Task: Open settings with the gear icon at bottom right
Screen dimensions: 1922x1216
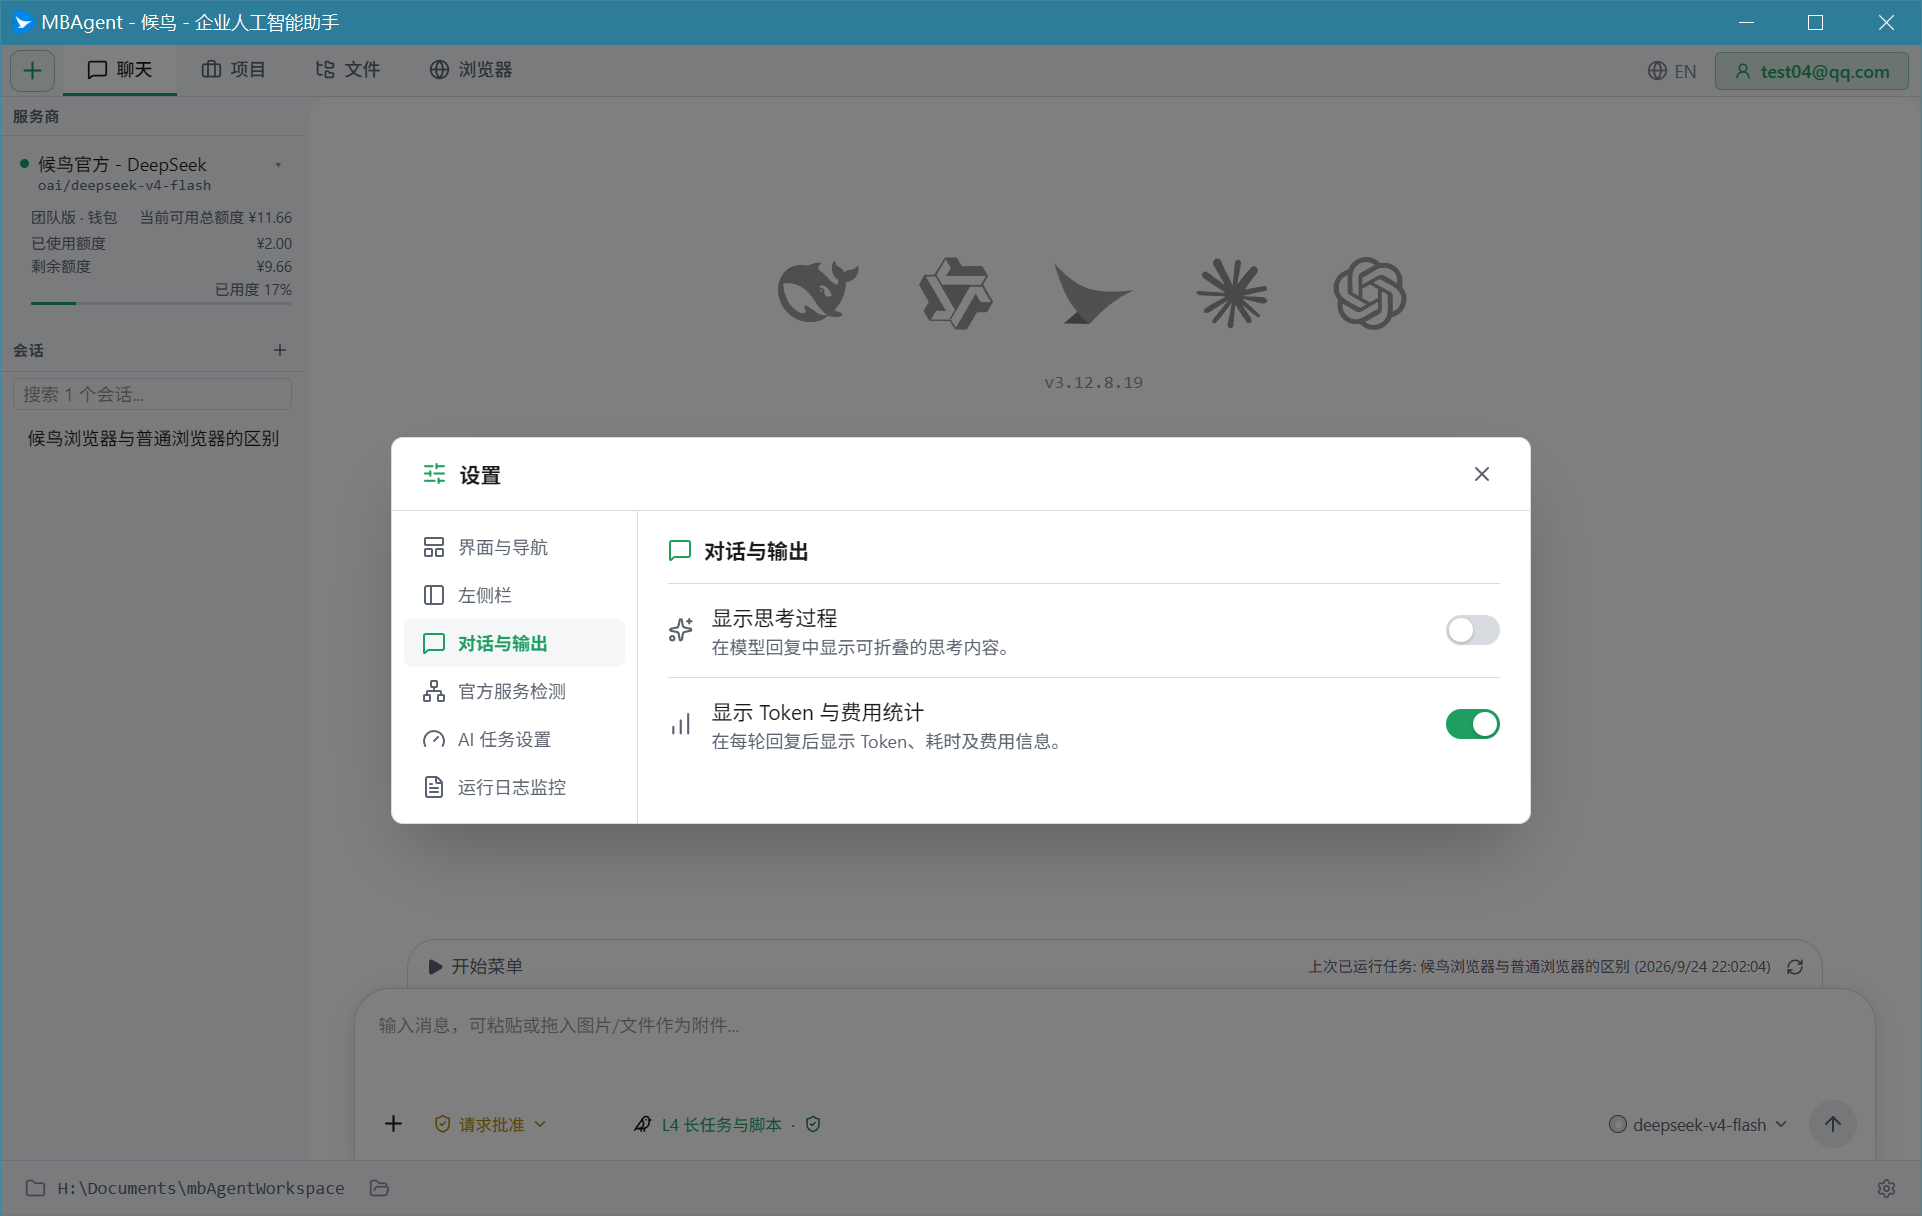Action: click(x=1886, y=1188)
